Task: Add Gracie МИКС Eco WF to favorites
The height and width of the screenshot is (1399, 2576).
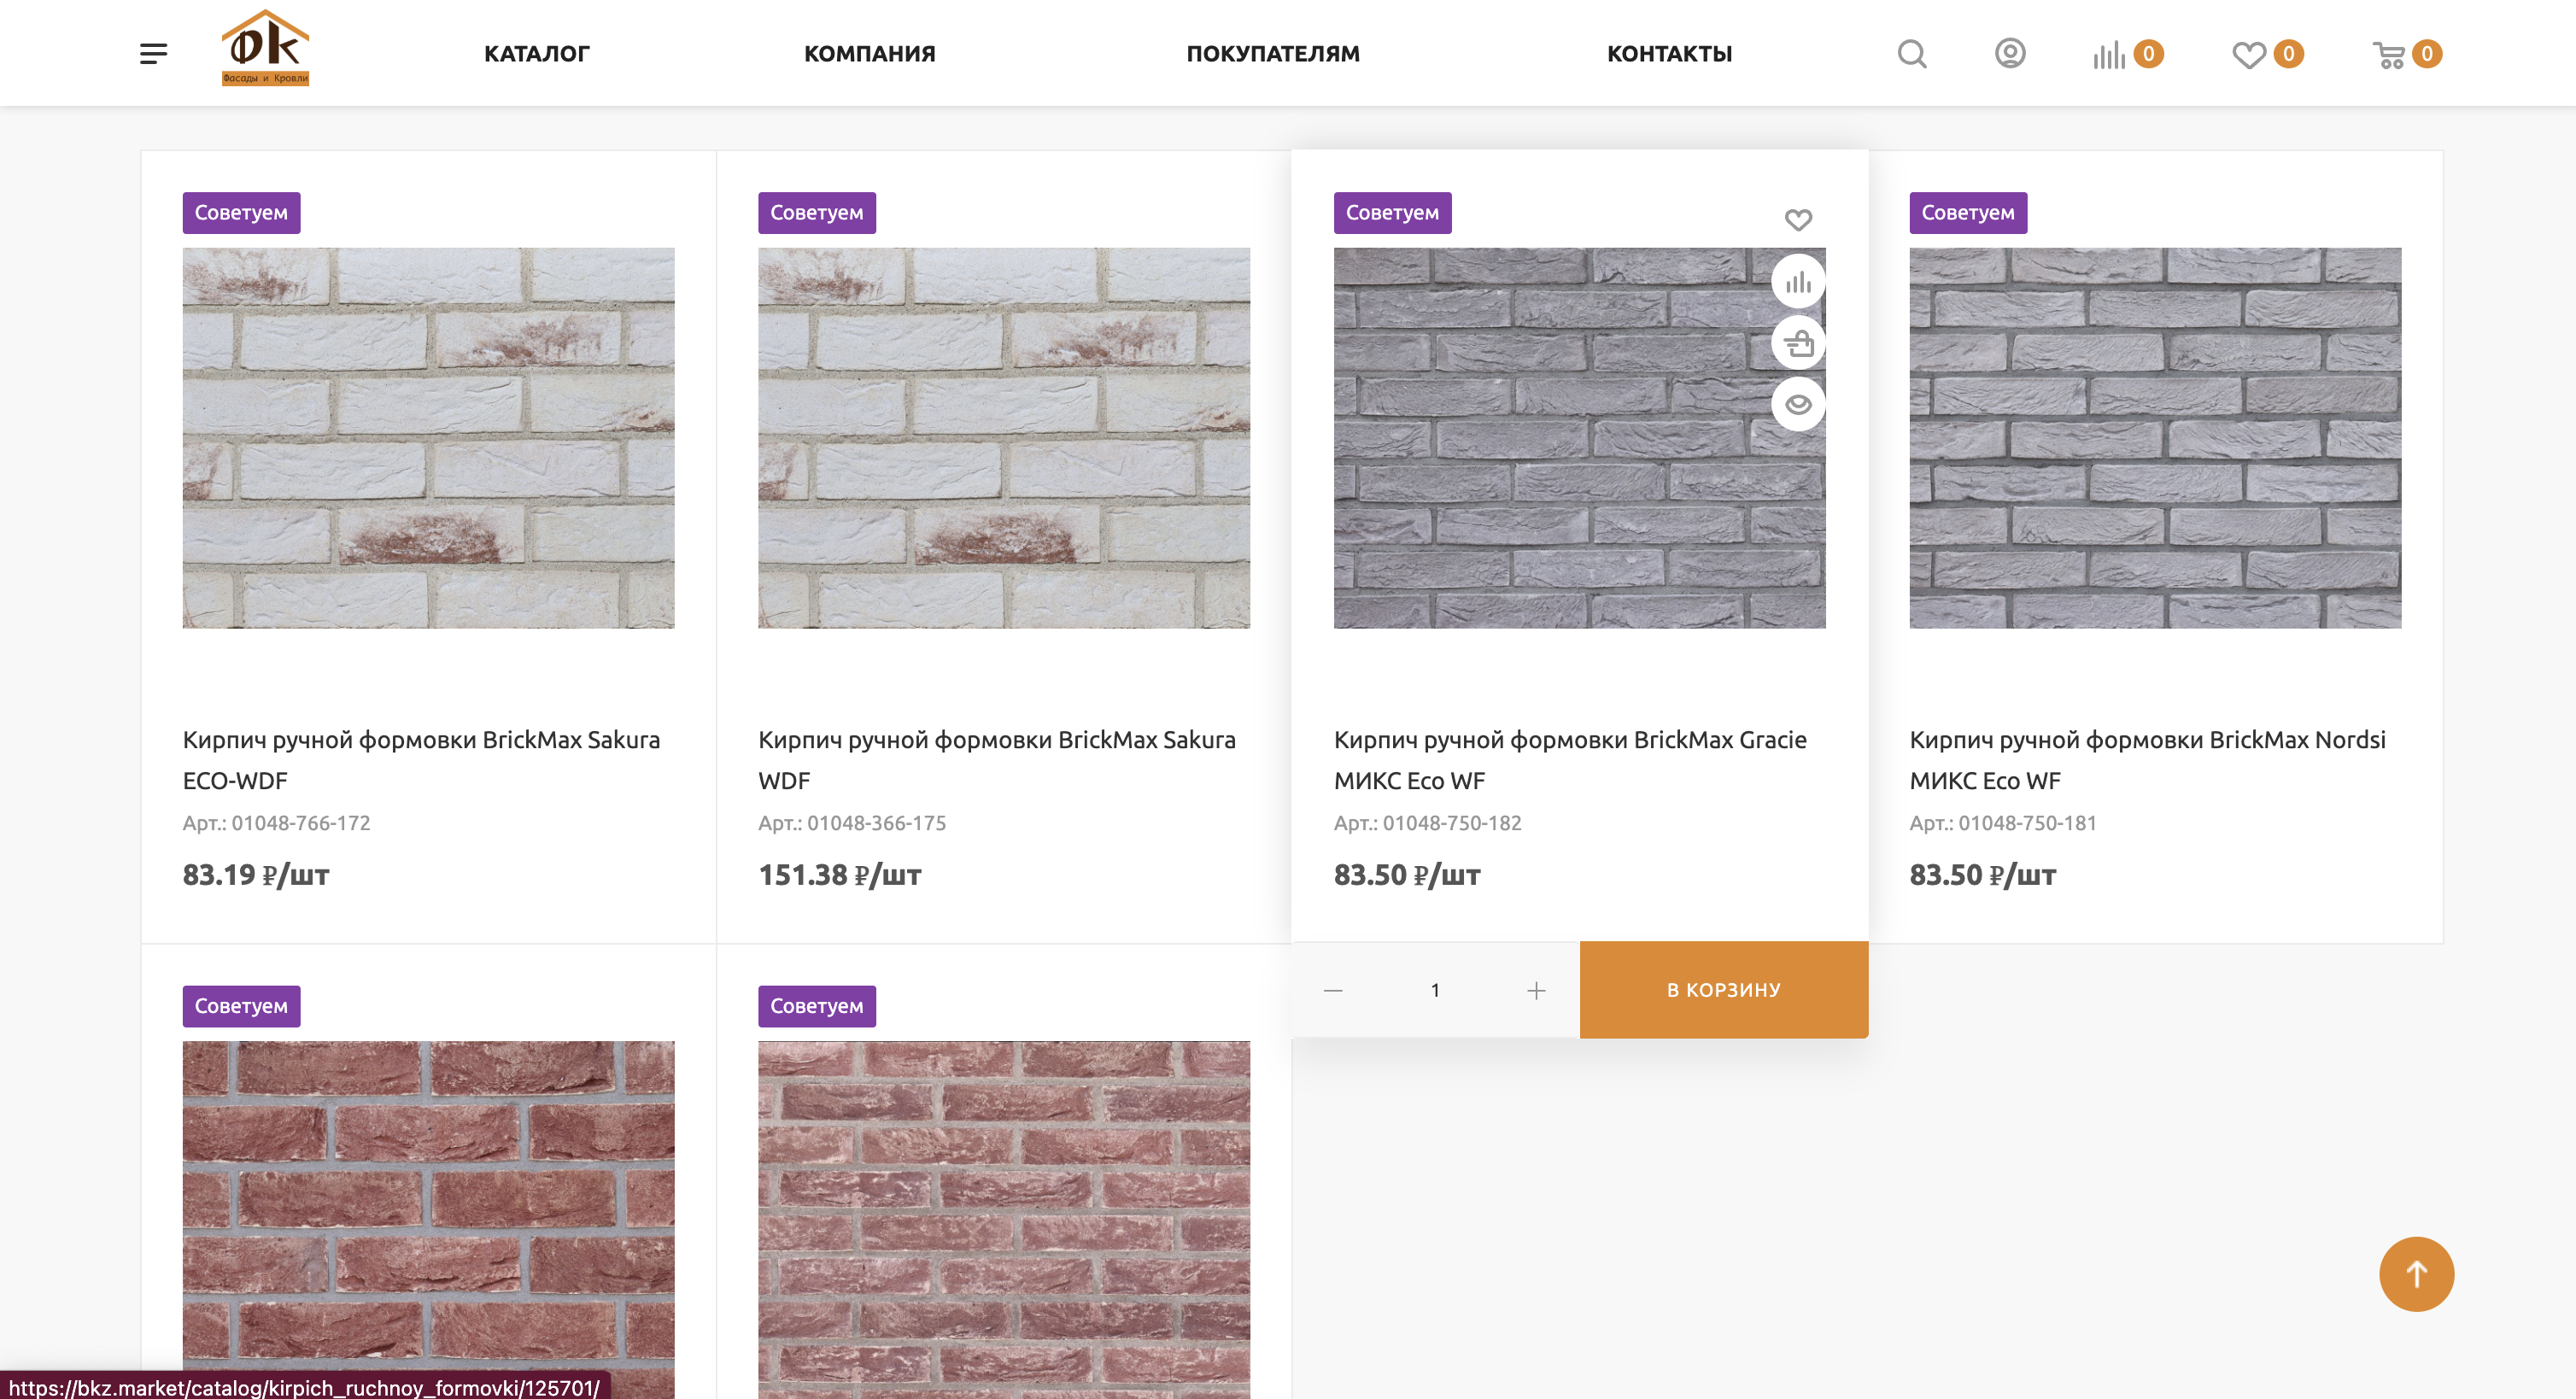Action: [x=1798, y=219]
